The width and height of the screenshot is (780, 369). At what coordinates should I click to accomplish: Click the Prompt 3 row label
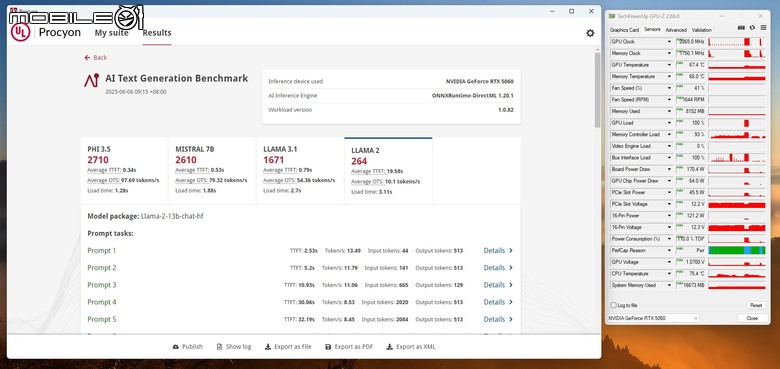pyautogui.click(x=101, y=285)
